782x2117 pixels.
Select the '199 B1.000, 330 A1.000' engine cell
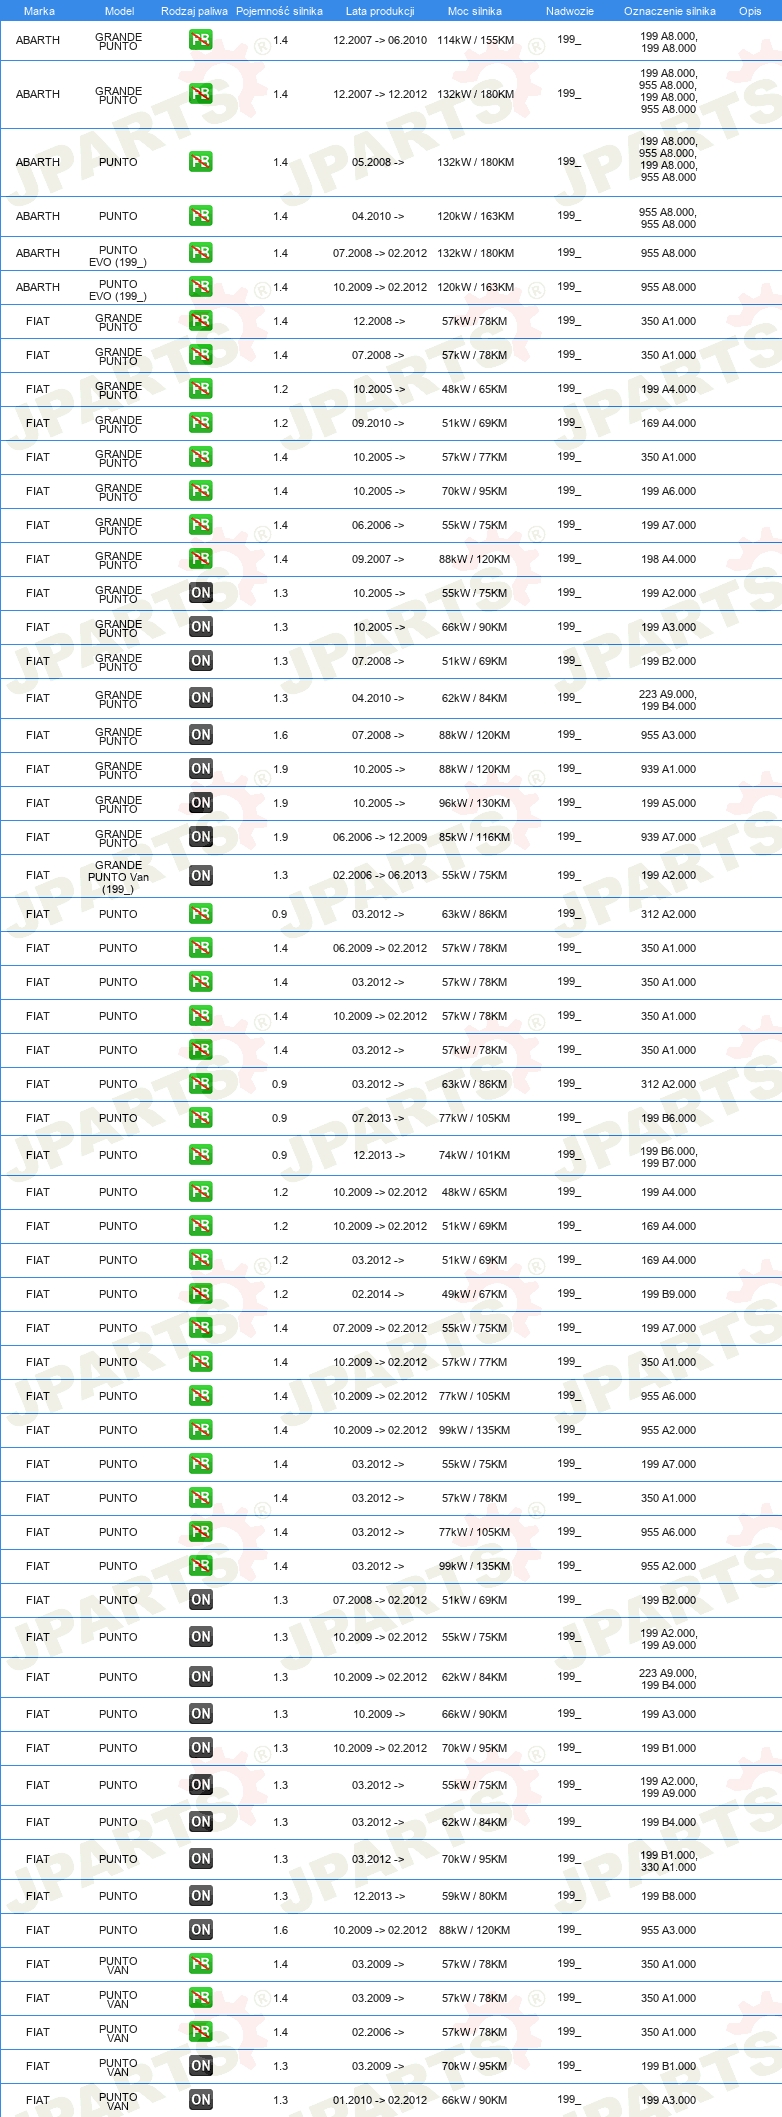669,1861
